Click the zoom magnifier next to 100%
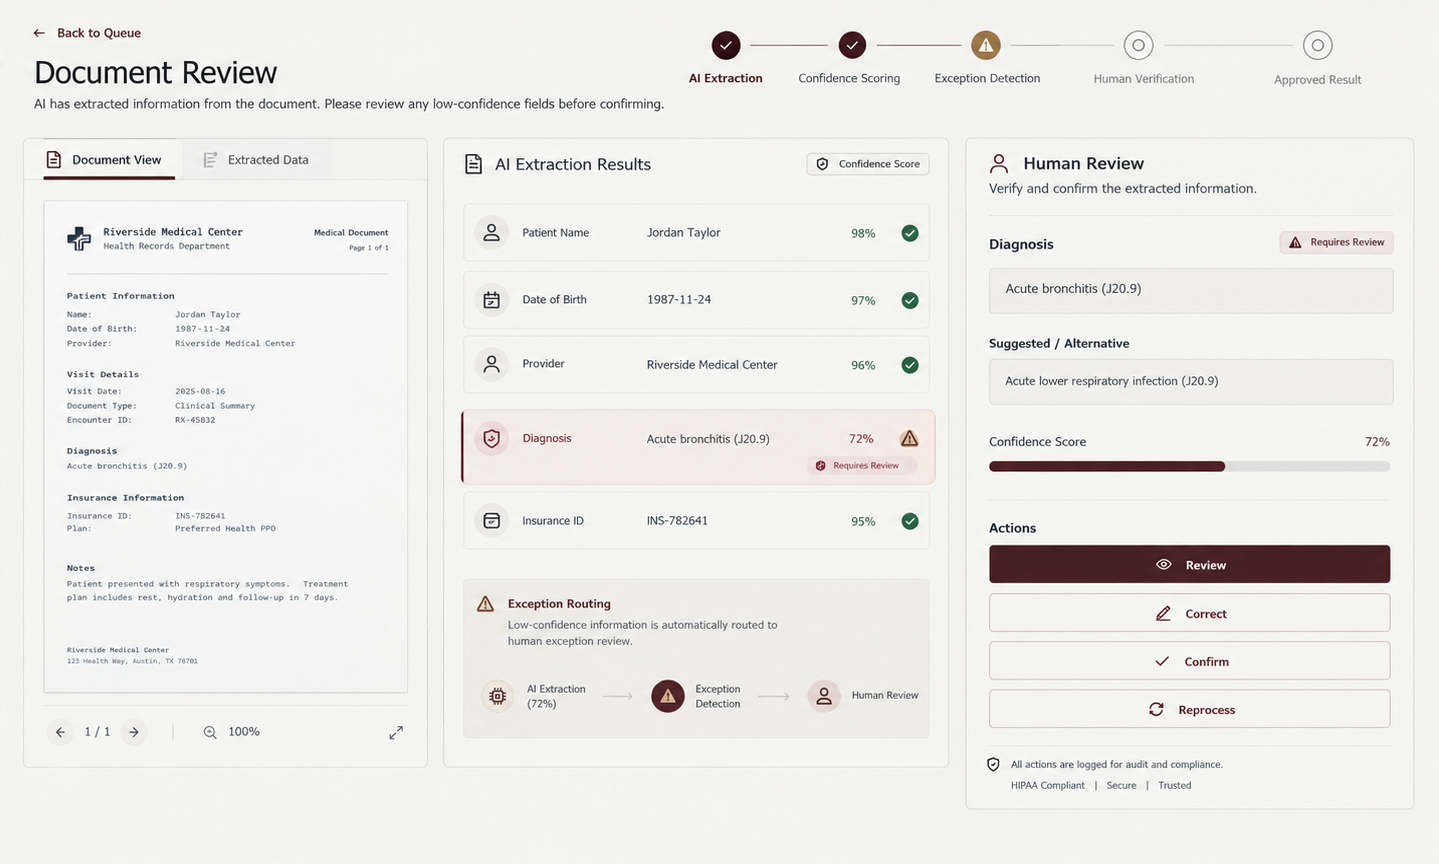Image resolution: width=1439 pixels, height=864 pixels. tap(210, 732)
